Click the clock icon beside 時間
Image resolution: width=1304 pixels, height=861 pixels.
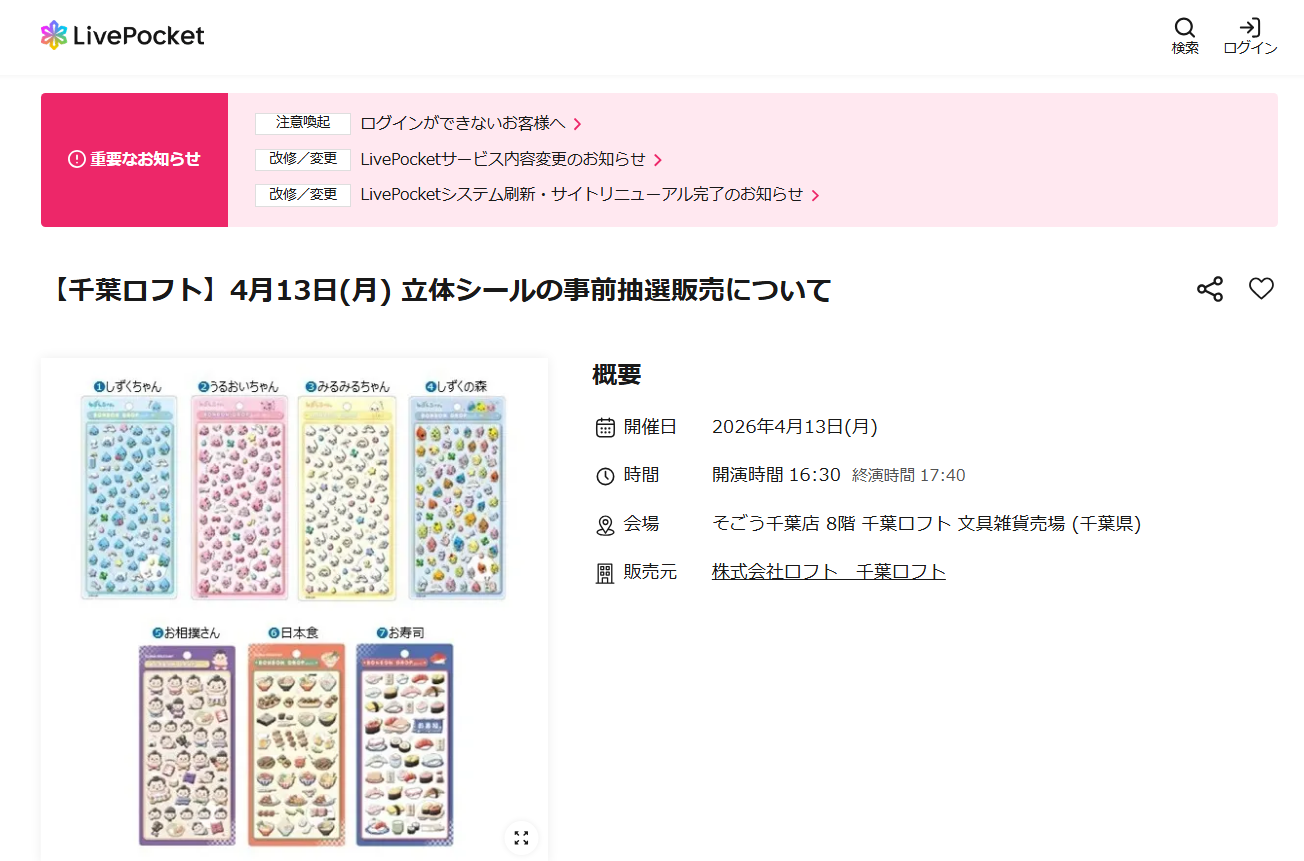[x=605, y=476]
